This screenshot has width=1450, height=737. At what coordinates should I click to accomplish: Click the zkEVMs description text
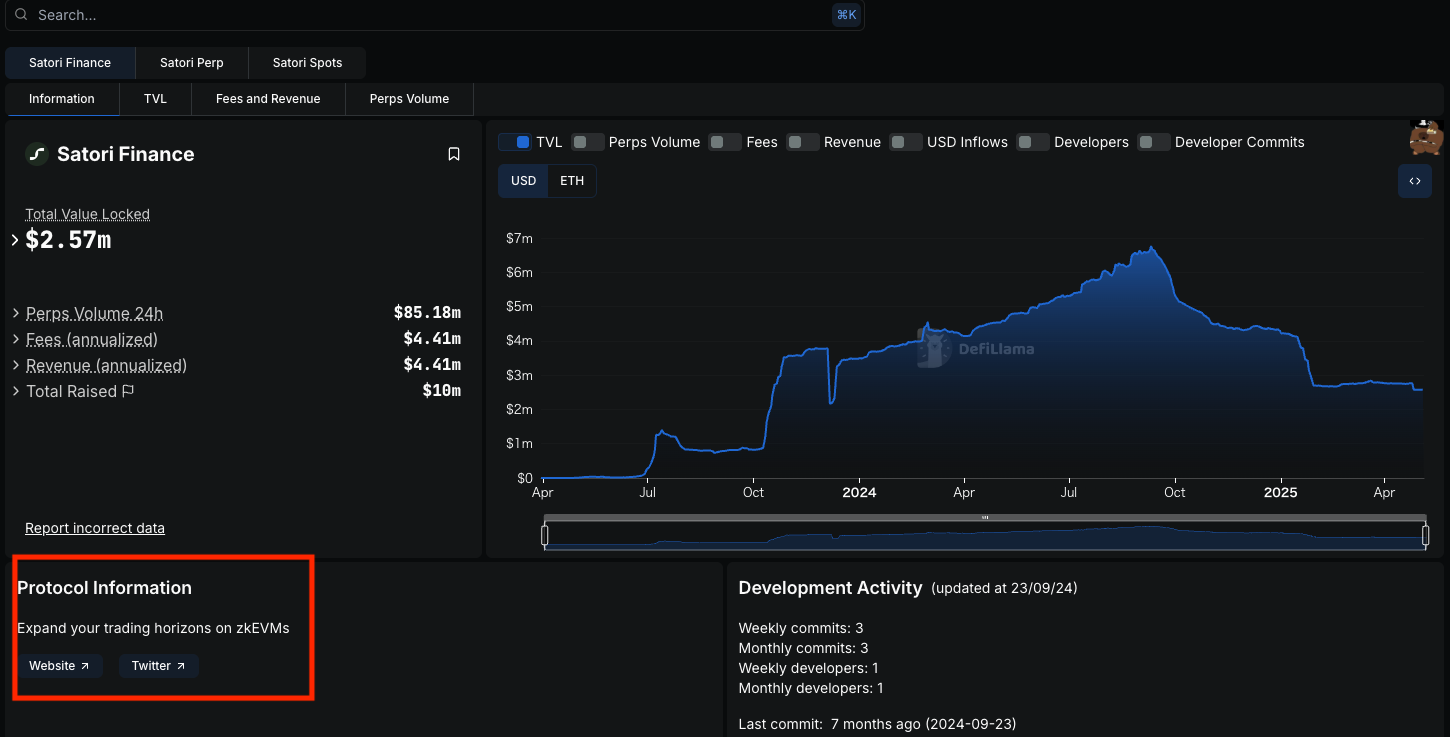pos(153,628)
